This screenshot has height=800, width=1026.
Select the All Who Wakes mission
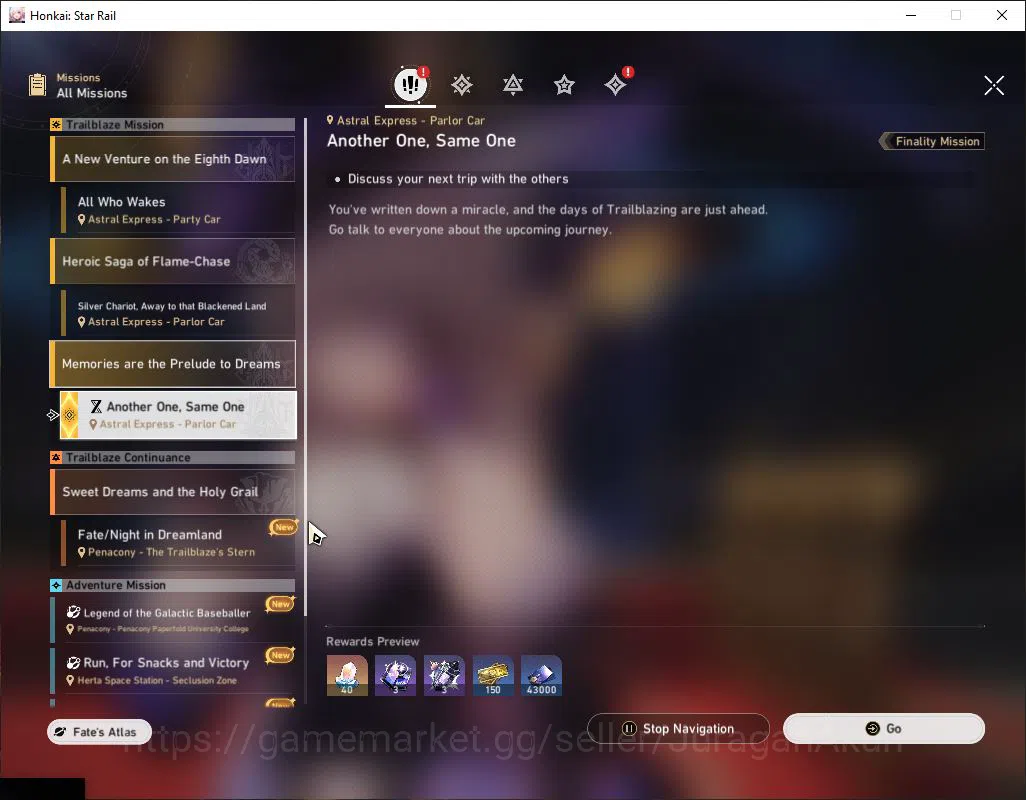point(178,210)
